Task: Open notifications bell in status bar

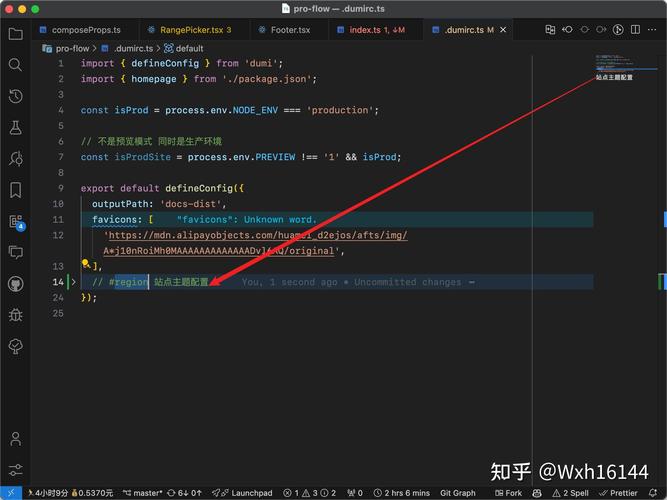Action: tap(653, 493)
